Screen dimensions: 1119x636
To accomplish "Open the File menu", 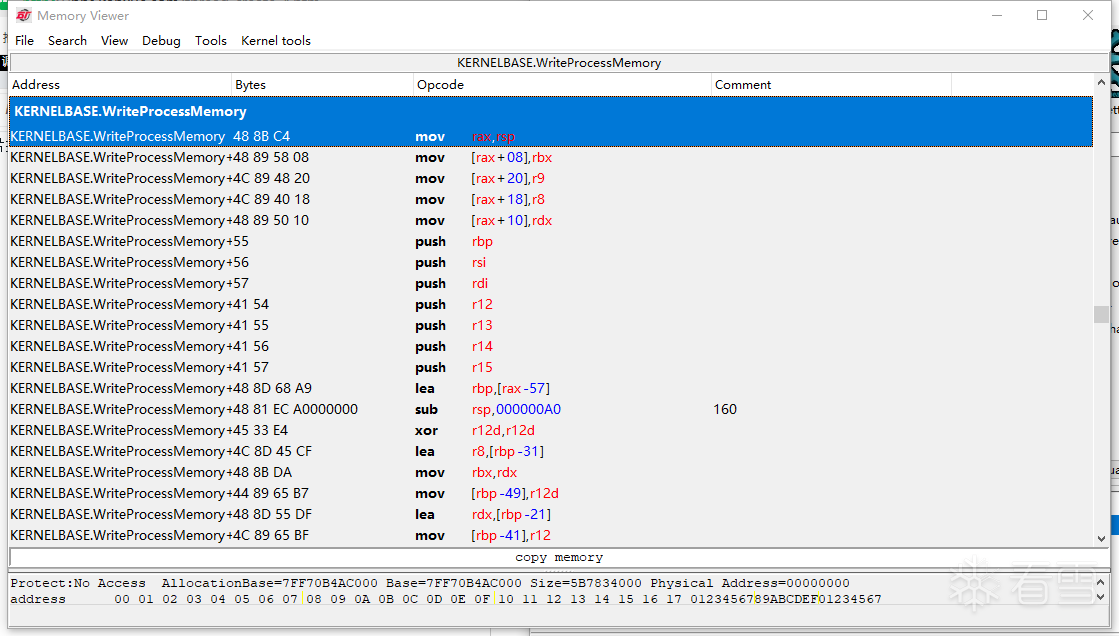I will pyautogui.click(x=24, y=41).
